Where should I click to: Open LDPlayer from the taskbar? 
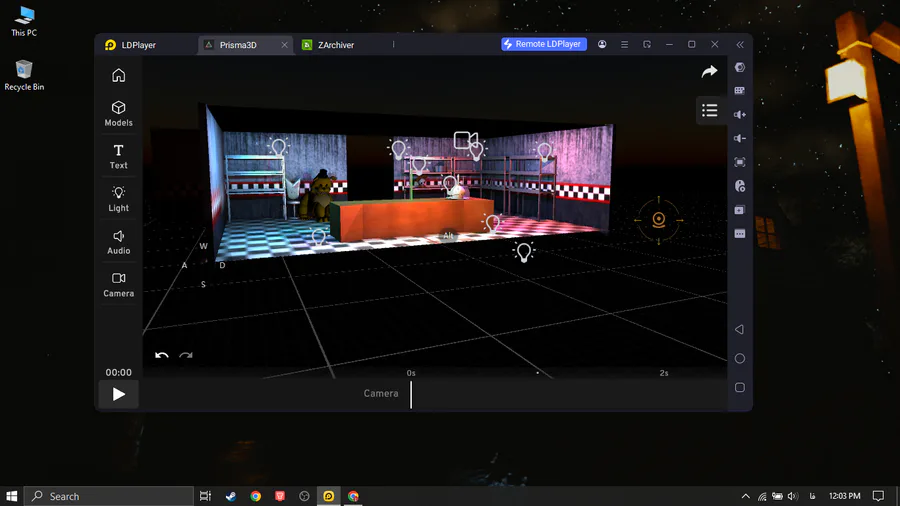[x=328, y=496]
